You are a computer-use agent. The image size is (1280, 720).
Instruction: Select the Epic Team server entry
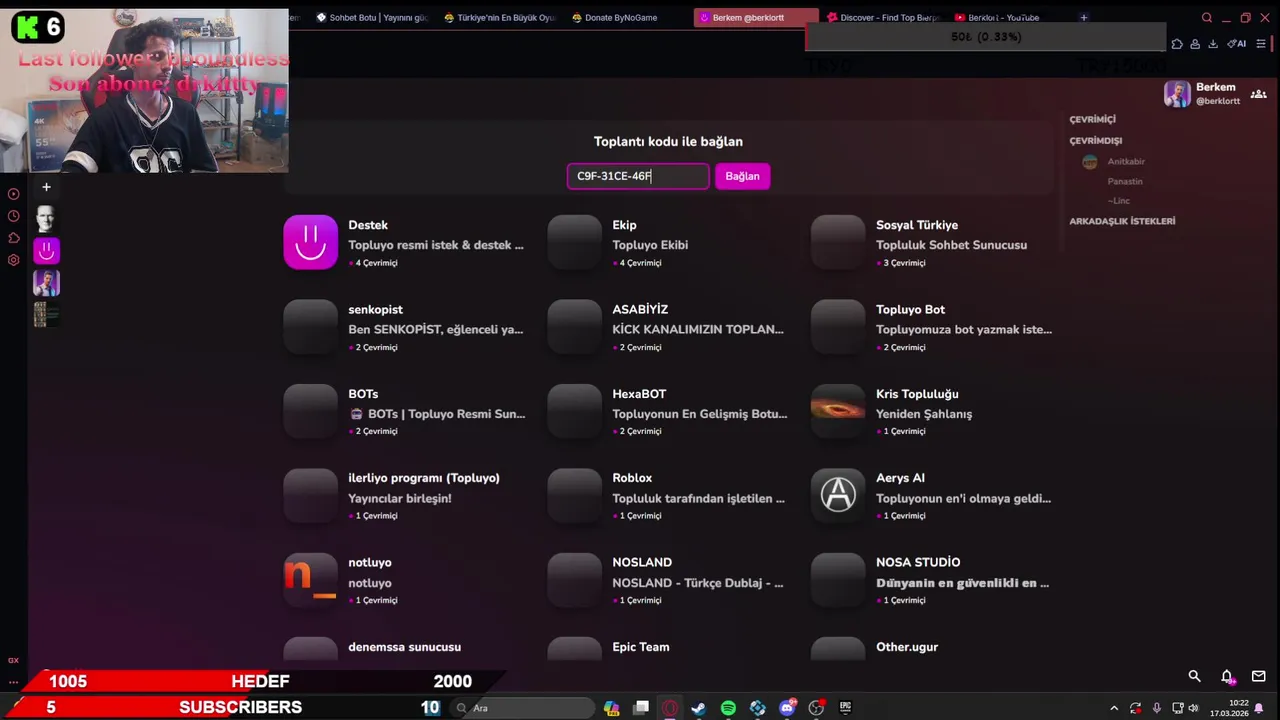click(671, 649)
